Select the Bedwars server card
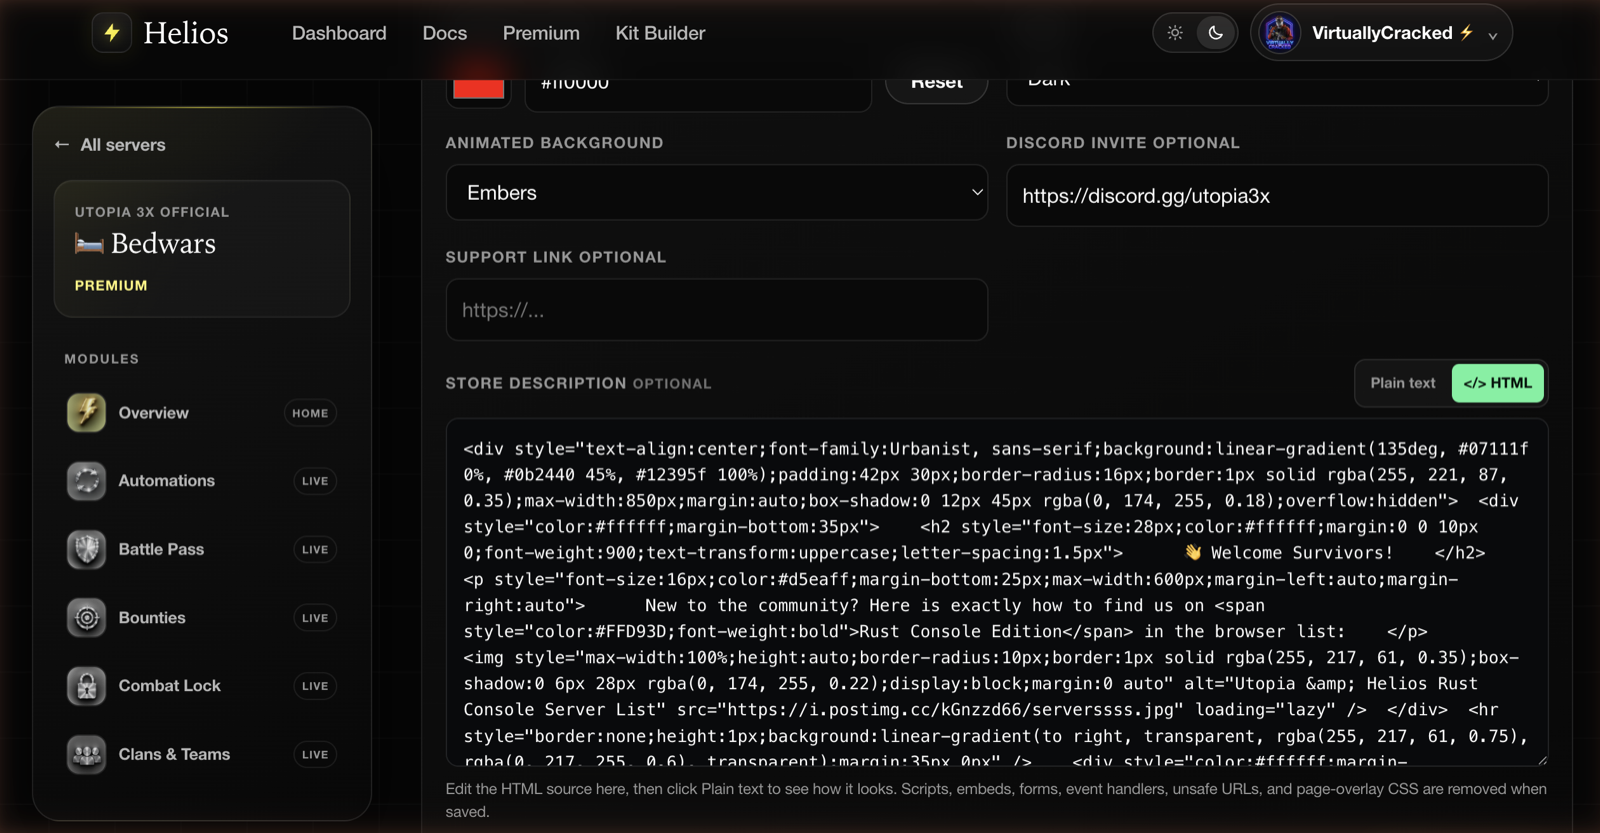Screen dimensions: 1600x833 202,249
